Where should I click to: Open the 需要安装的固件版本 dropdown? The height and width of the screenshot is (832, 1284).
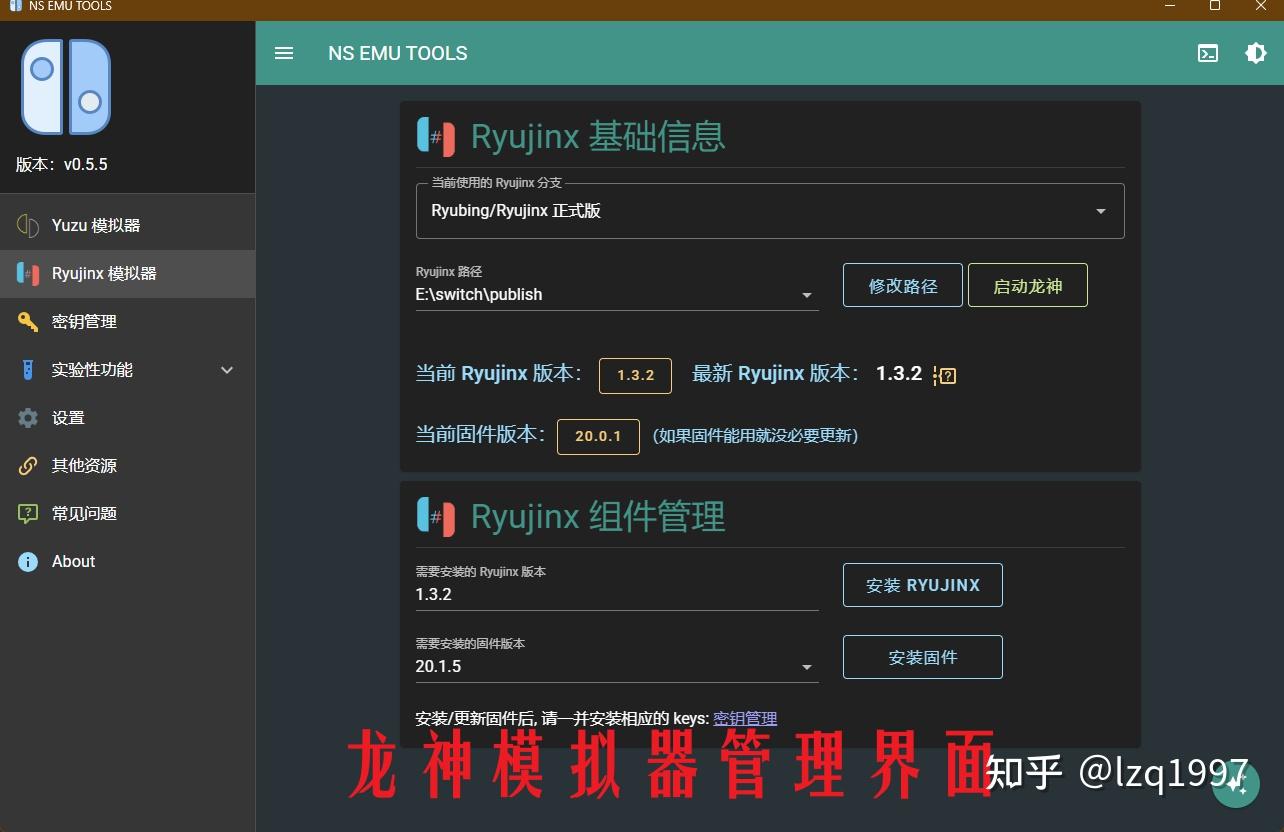tap(807, 666)
